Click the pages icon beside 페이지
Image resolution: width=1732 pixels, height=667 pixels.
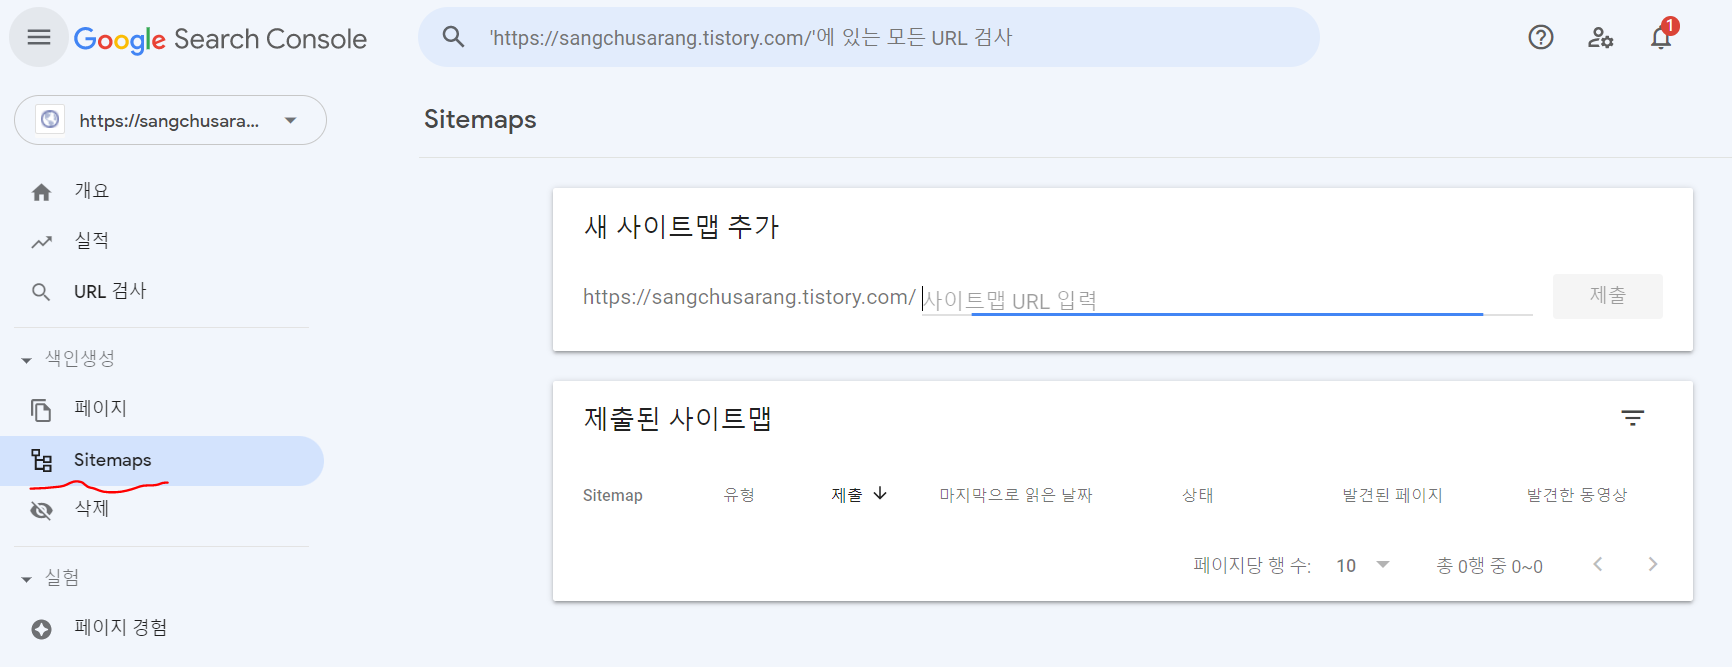(41, 410)
